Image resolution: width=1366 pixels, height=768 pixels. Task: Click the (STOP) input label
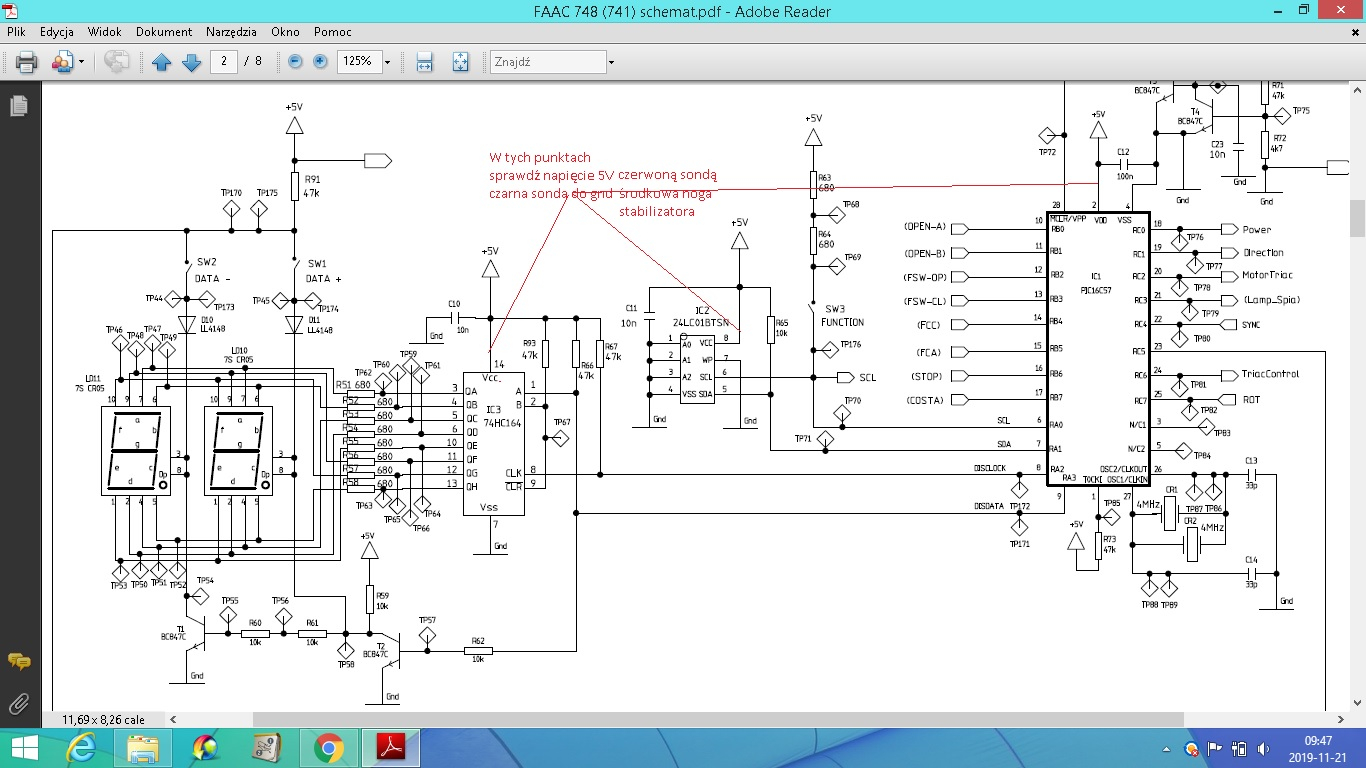pyautogui.click(x=927, y=376)
